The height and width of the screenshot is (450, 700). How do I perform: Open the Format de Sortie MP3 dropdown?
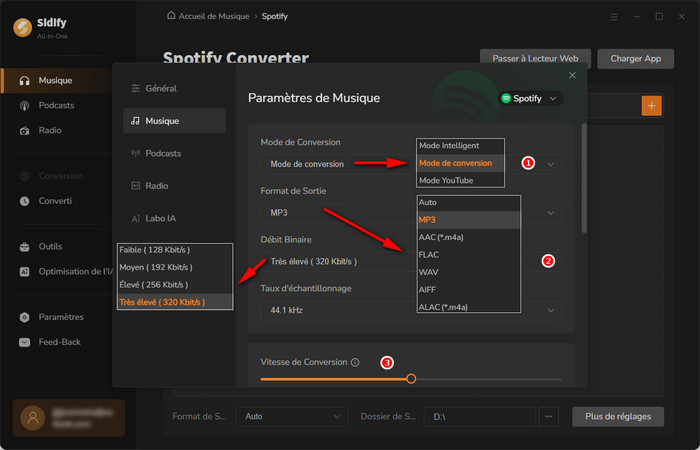(x=410, y=212)
